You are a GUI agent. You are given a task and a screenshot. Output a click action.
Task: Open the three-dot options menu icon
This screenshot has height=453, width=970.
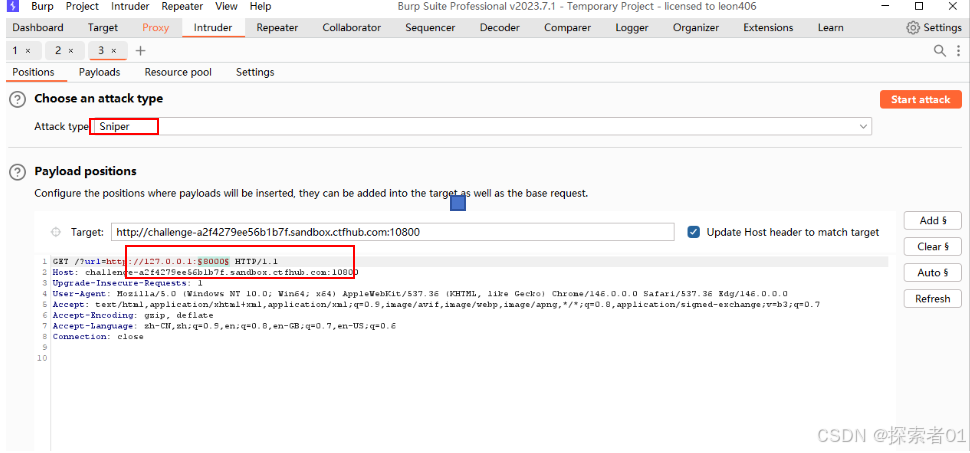pyautogui.click(x=958, y=51)
